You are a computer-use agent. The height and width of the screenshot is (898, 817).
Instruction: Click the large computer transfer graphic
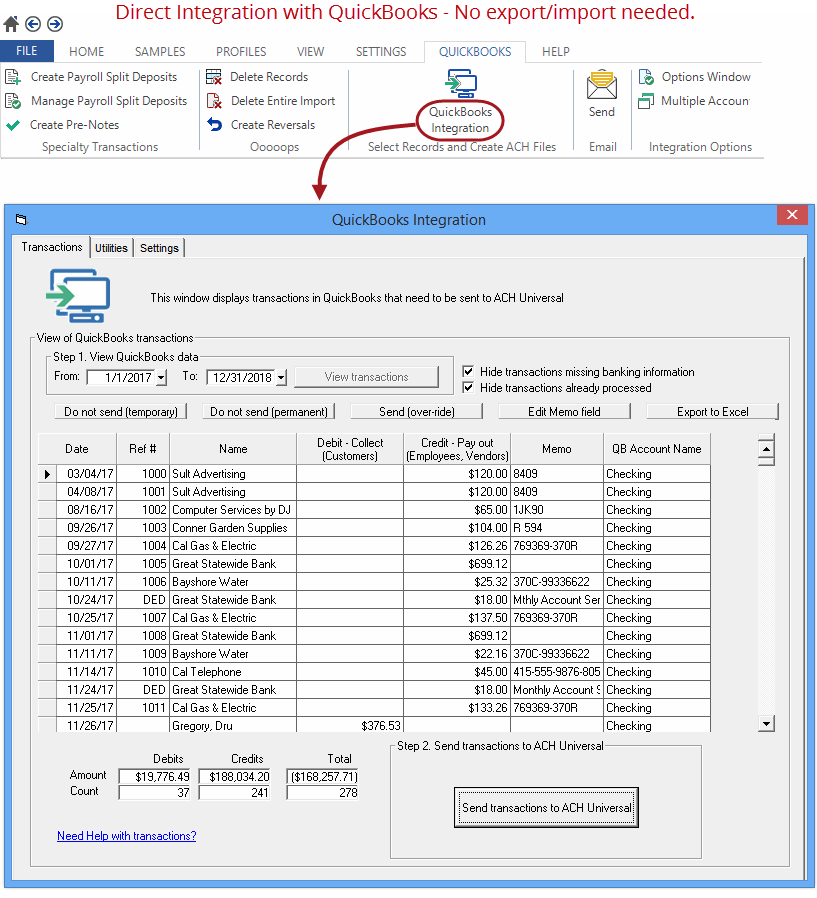78,296
